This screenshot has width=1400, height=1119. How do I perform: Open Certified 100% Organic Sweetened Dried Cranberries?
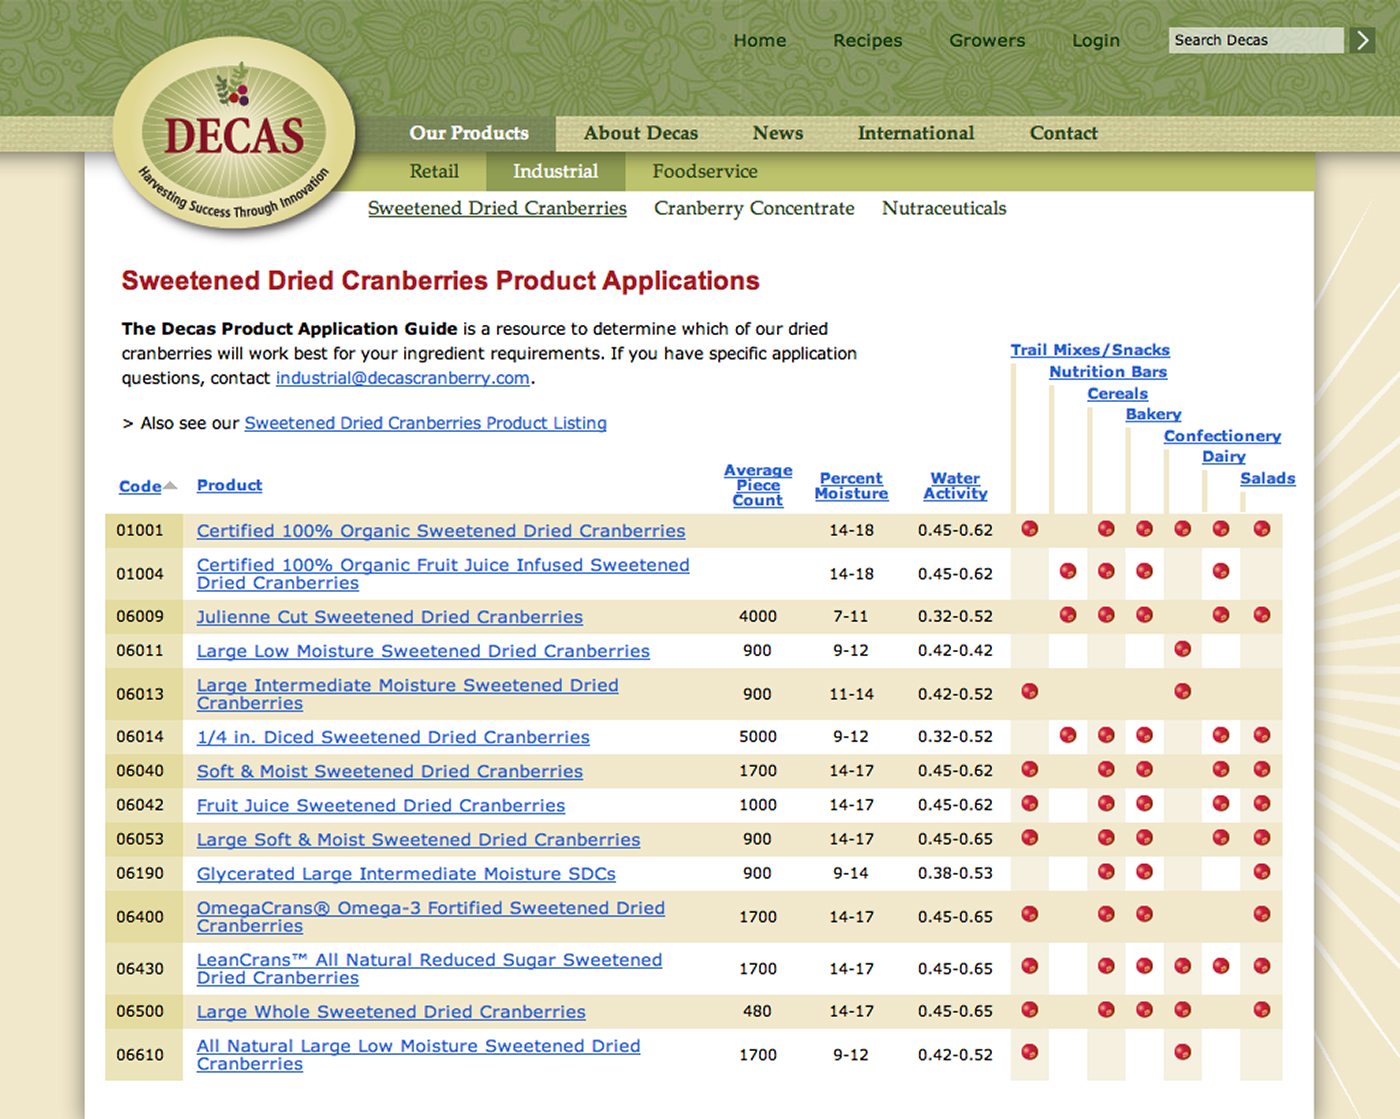(x=441, y=531)
